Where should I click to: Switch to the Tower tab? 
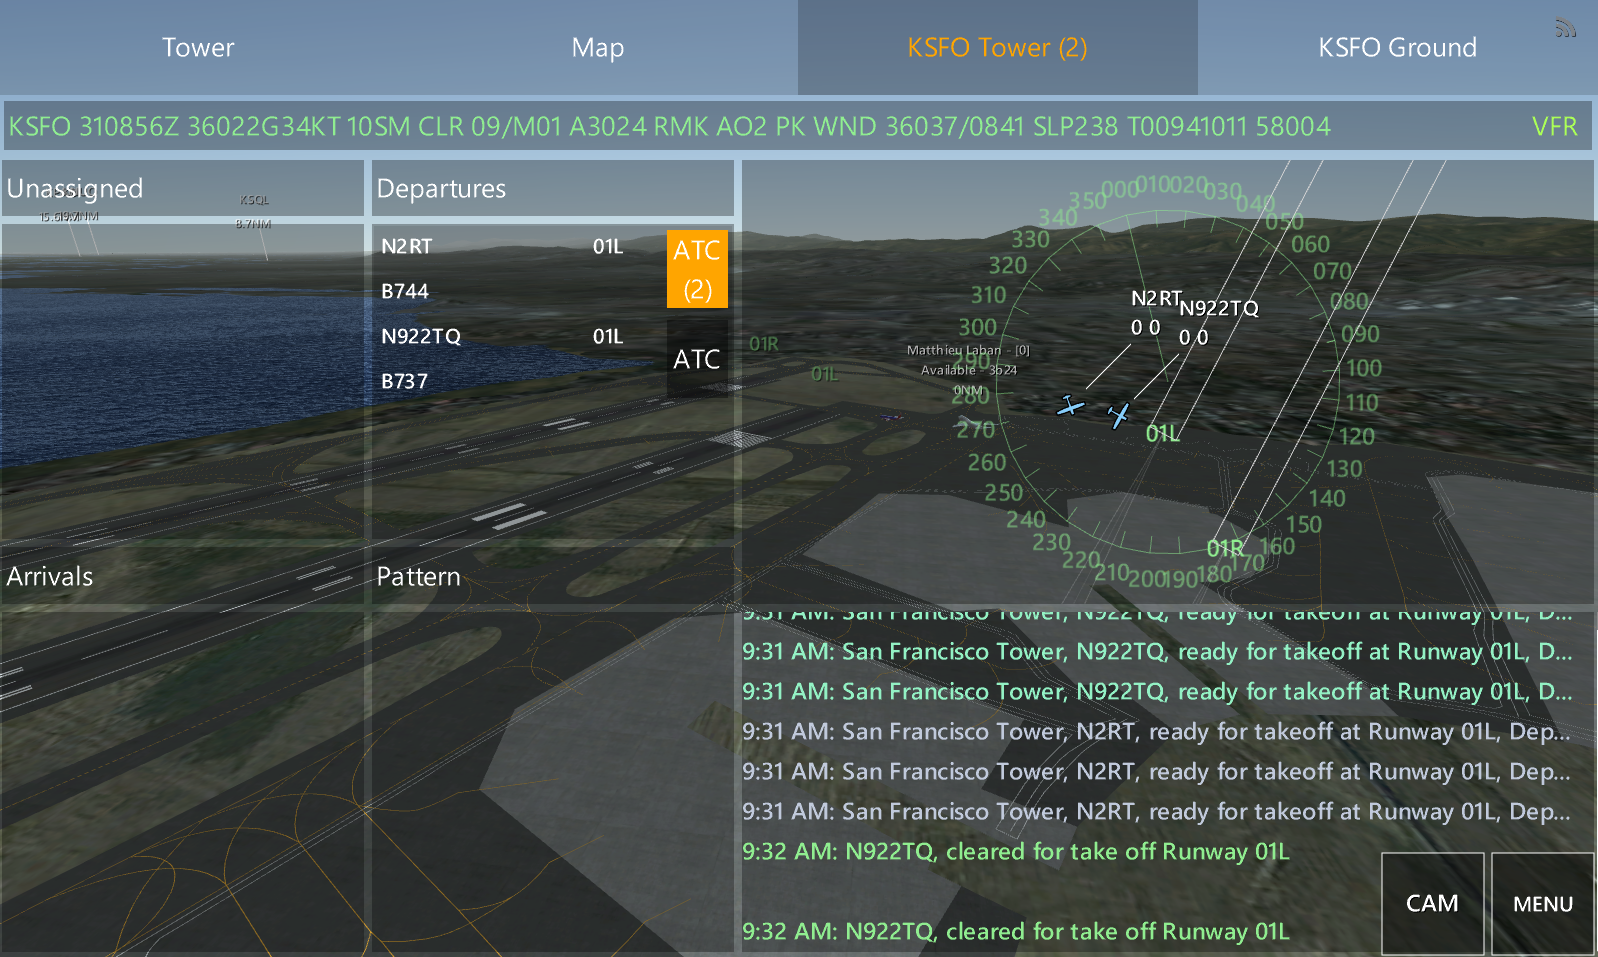198,47
